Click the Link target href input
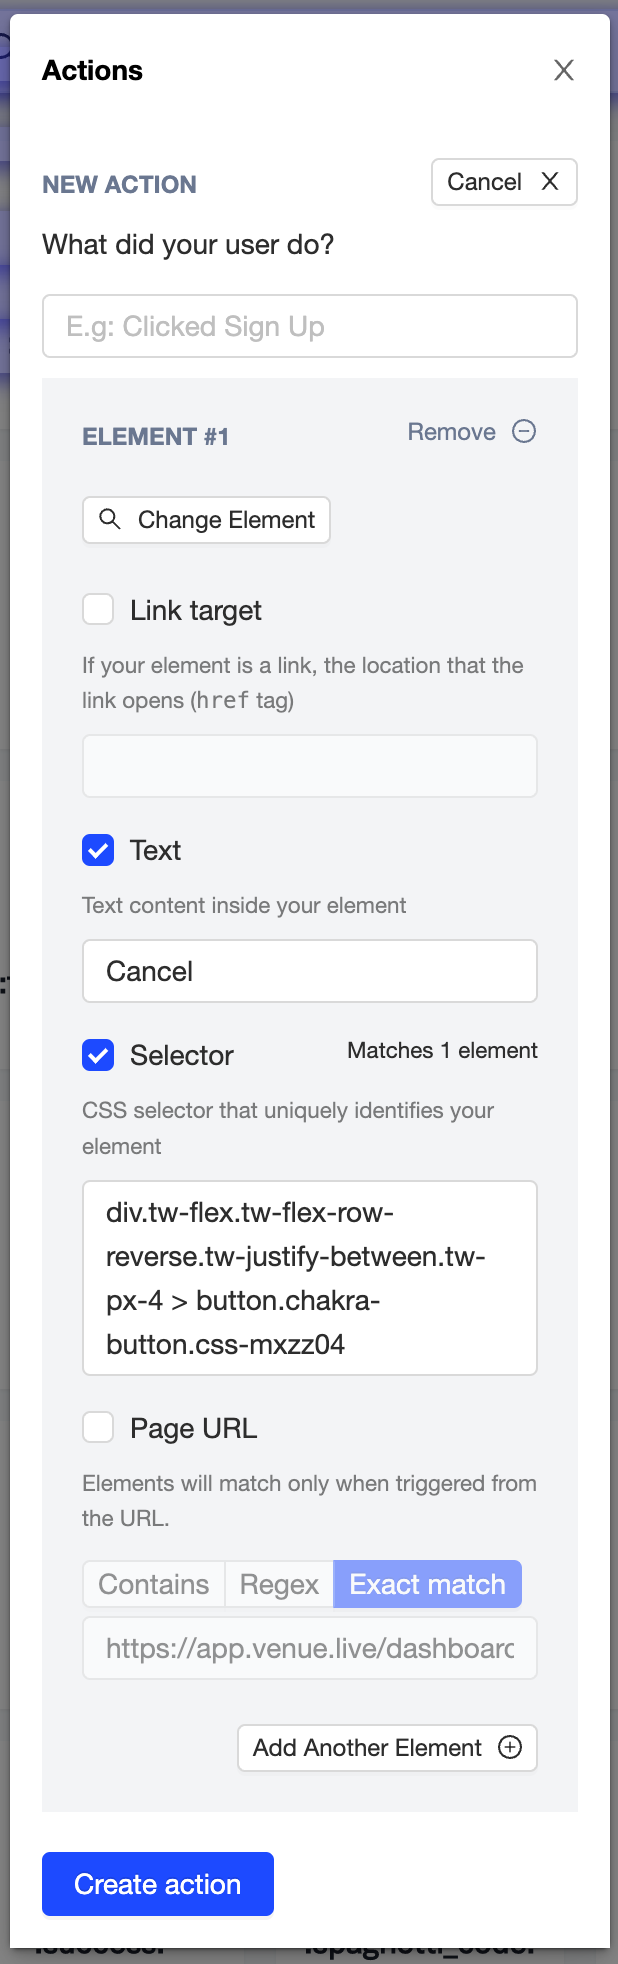618x1964 pixels. [310, 766]
